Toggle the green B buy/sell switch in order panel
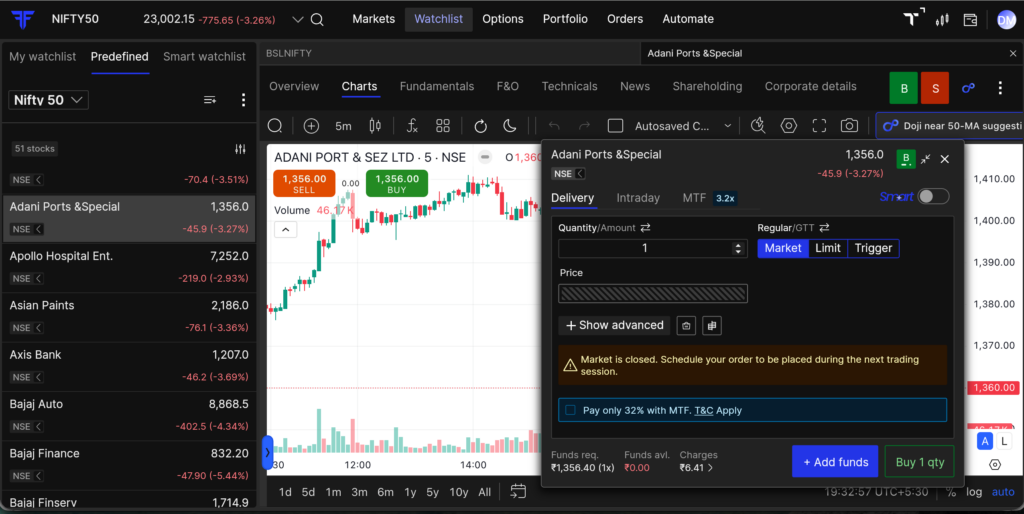 point(905,159)
